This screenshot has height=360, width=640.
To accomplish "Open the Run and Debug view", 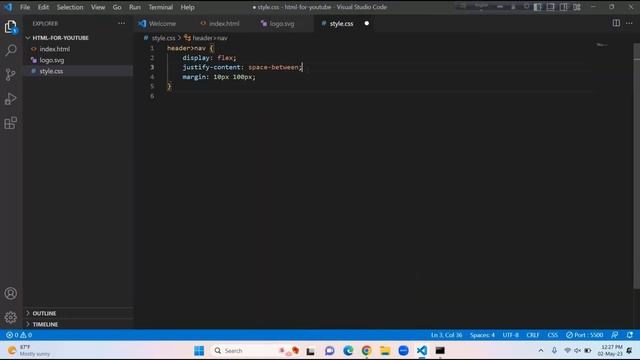I will click(x=11, y=99).
